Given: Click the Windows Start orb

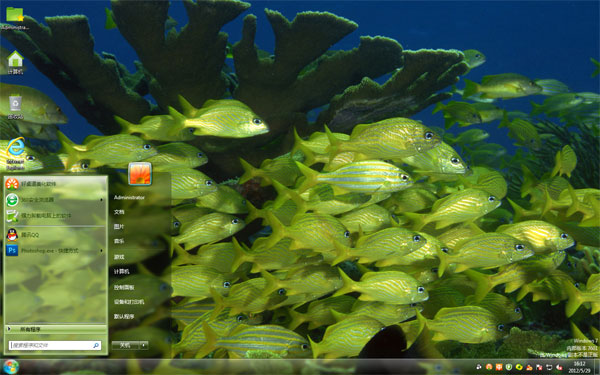Looking at the screenshot, I should [x=11, y=367].
